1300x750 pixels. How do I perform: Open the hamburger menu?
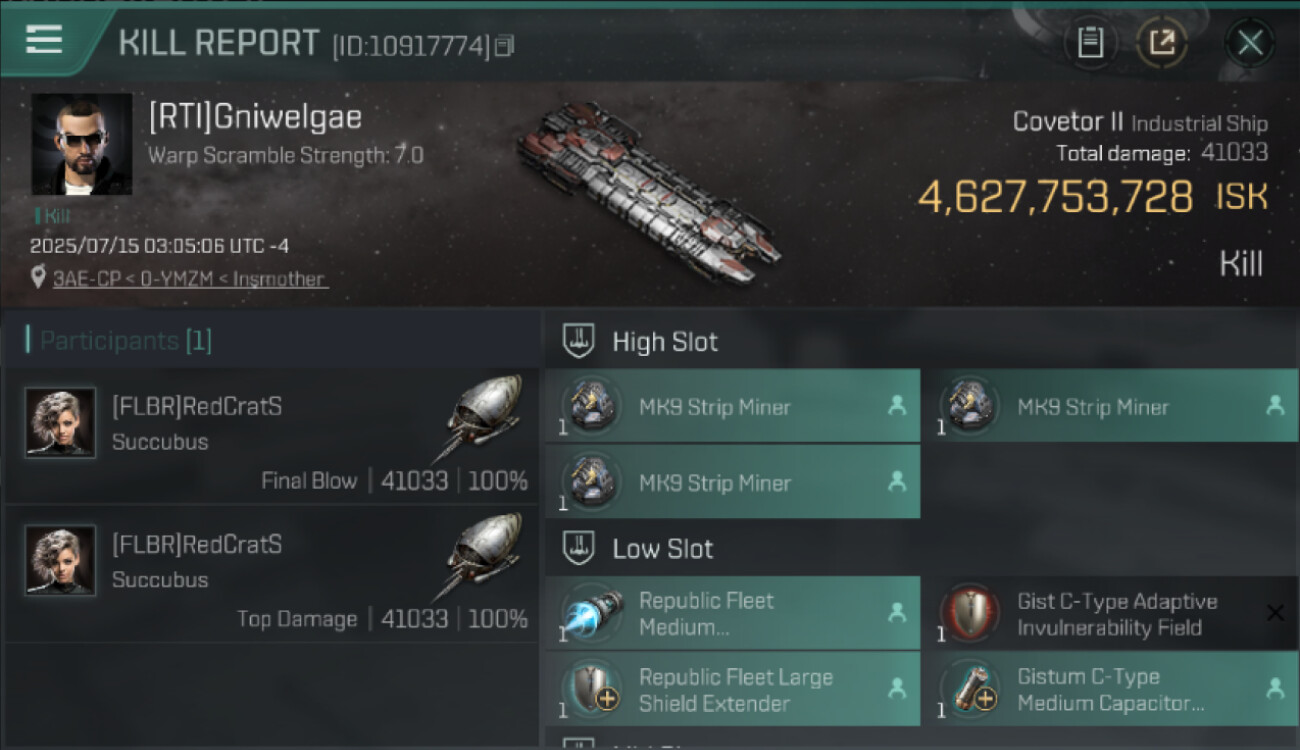pos(44,40)
